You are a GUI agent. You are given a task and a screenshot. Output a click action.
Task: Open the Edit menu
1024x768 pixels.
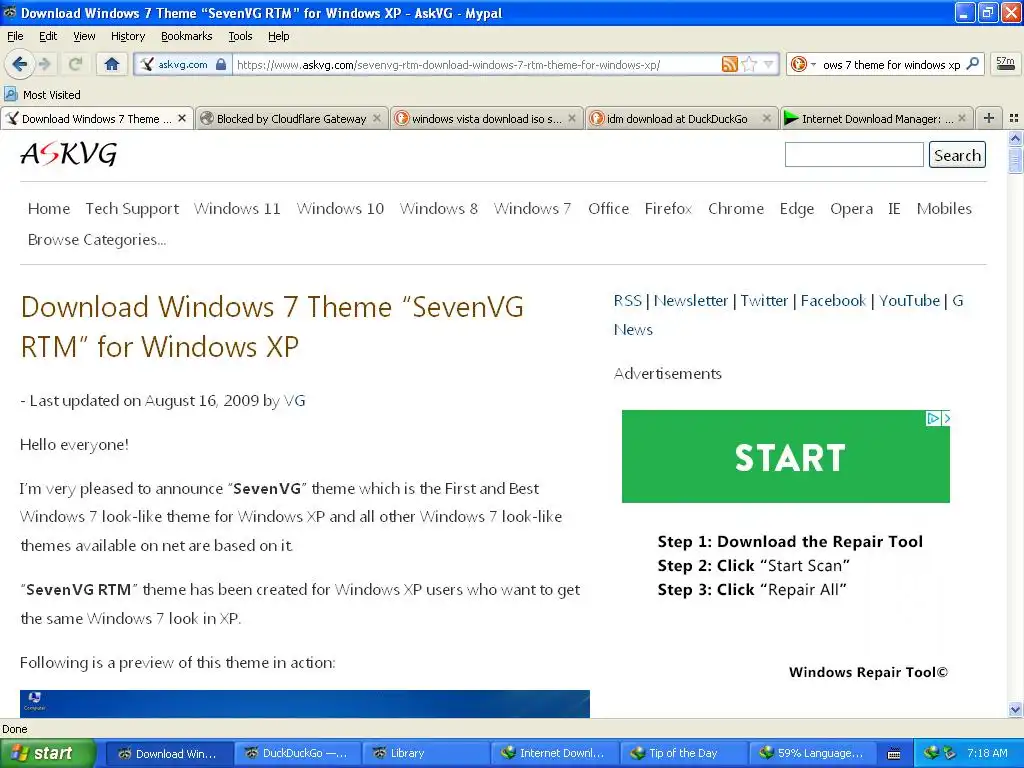point(48,36)
